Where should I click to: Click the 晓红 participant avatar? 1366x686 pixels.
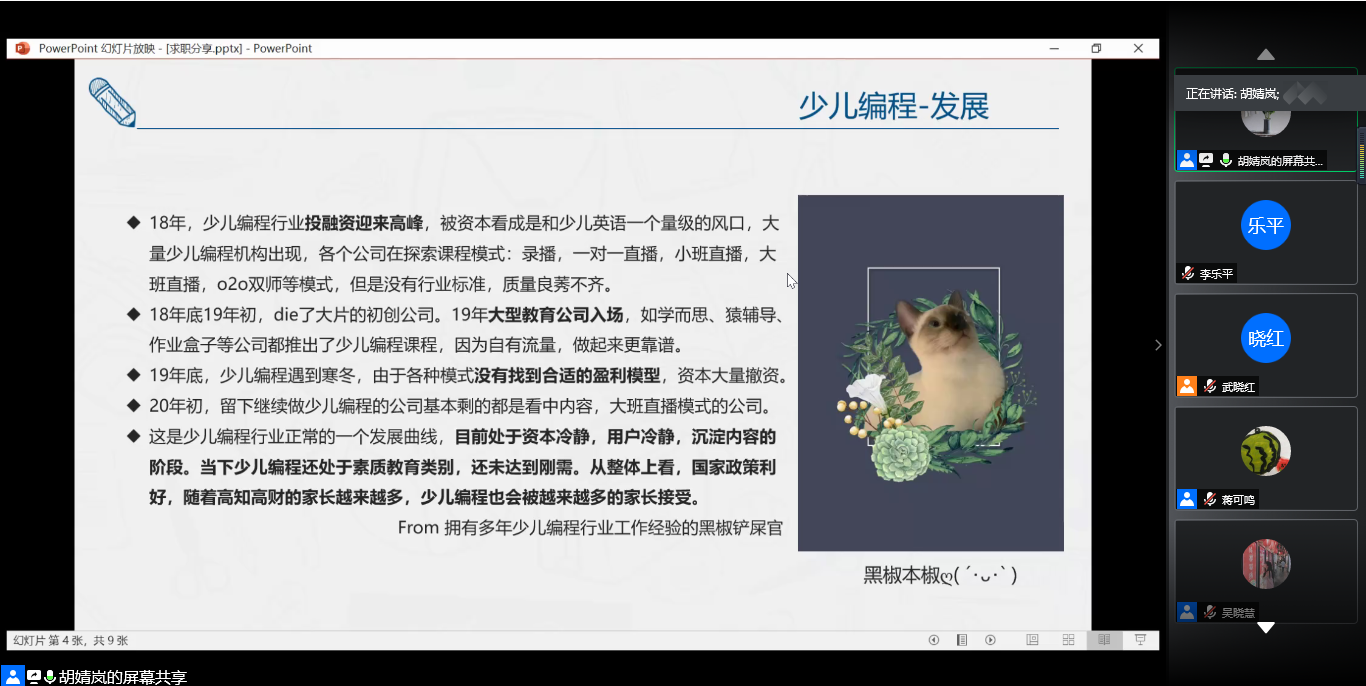coord(1265,339)
